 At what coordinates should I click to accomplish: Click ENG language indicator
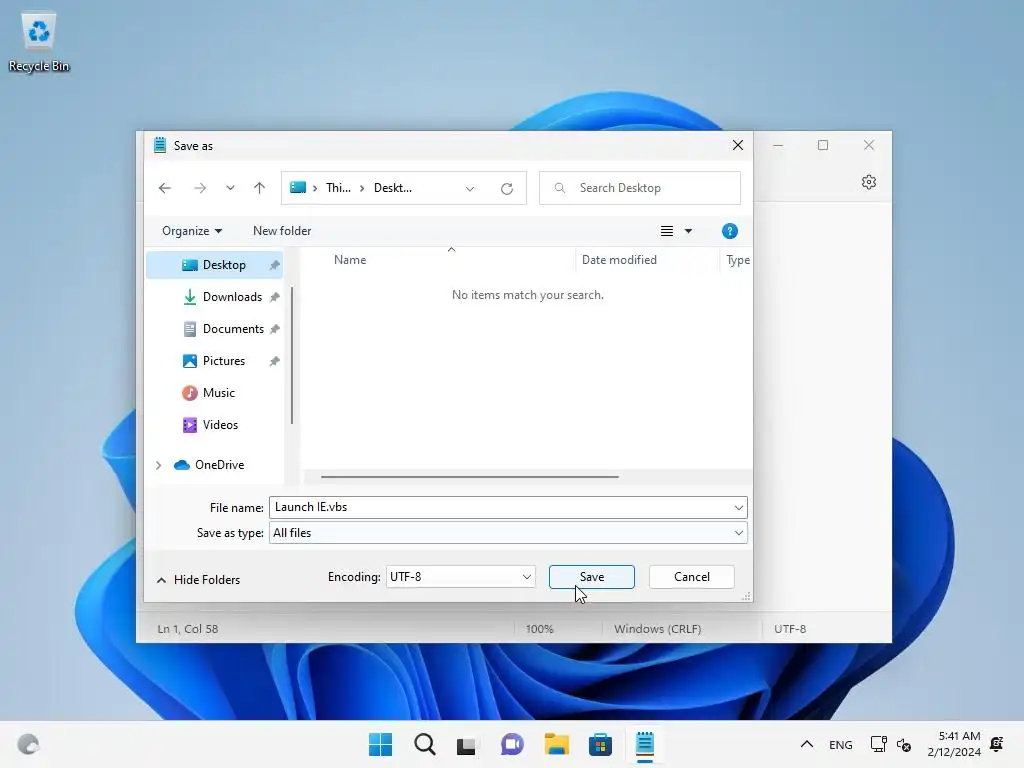click(840, 744)
